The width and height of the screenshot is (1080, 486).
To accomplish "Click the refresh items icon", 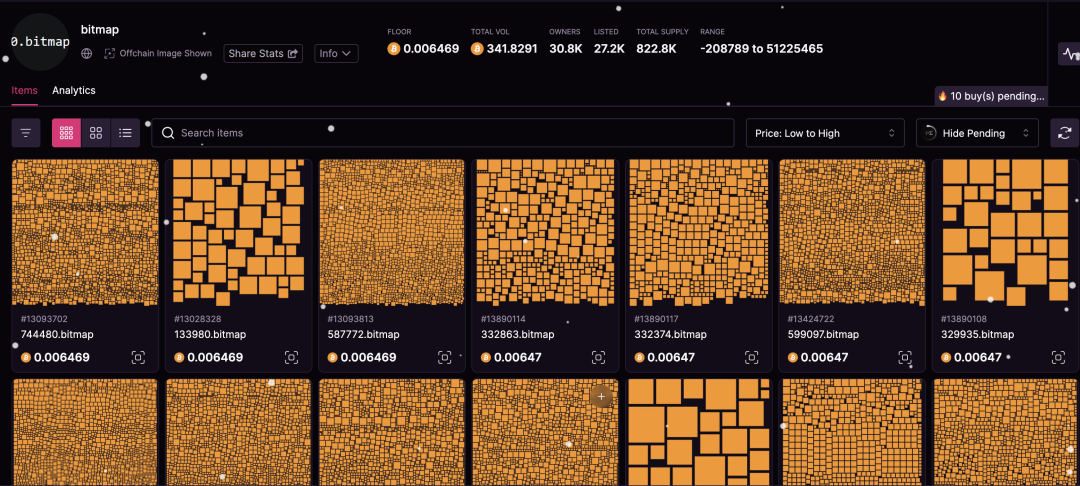I will pyautogui.click(x=1064, y=133).
